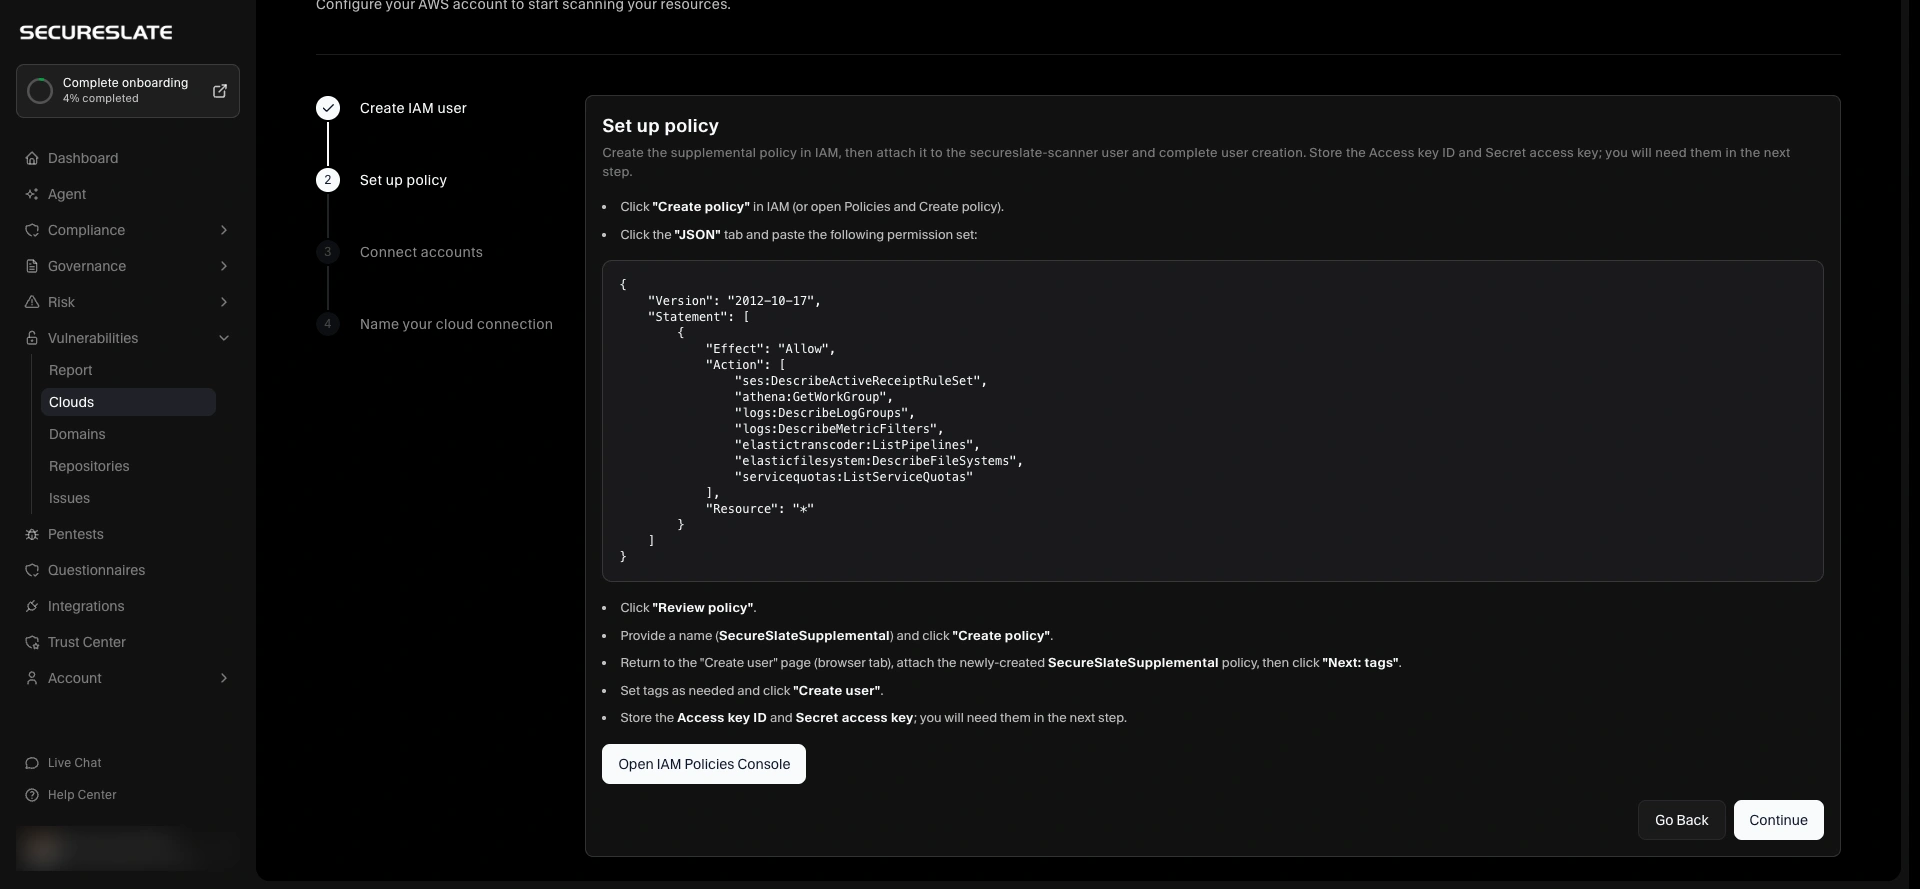Image resolution: width=1920 pixels, height=889 pixels.
Task: Select Clouds under Vulnerabilities
Action: (x=128, y=402)
